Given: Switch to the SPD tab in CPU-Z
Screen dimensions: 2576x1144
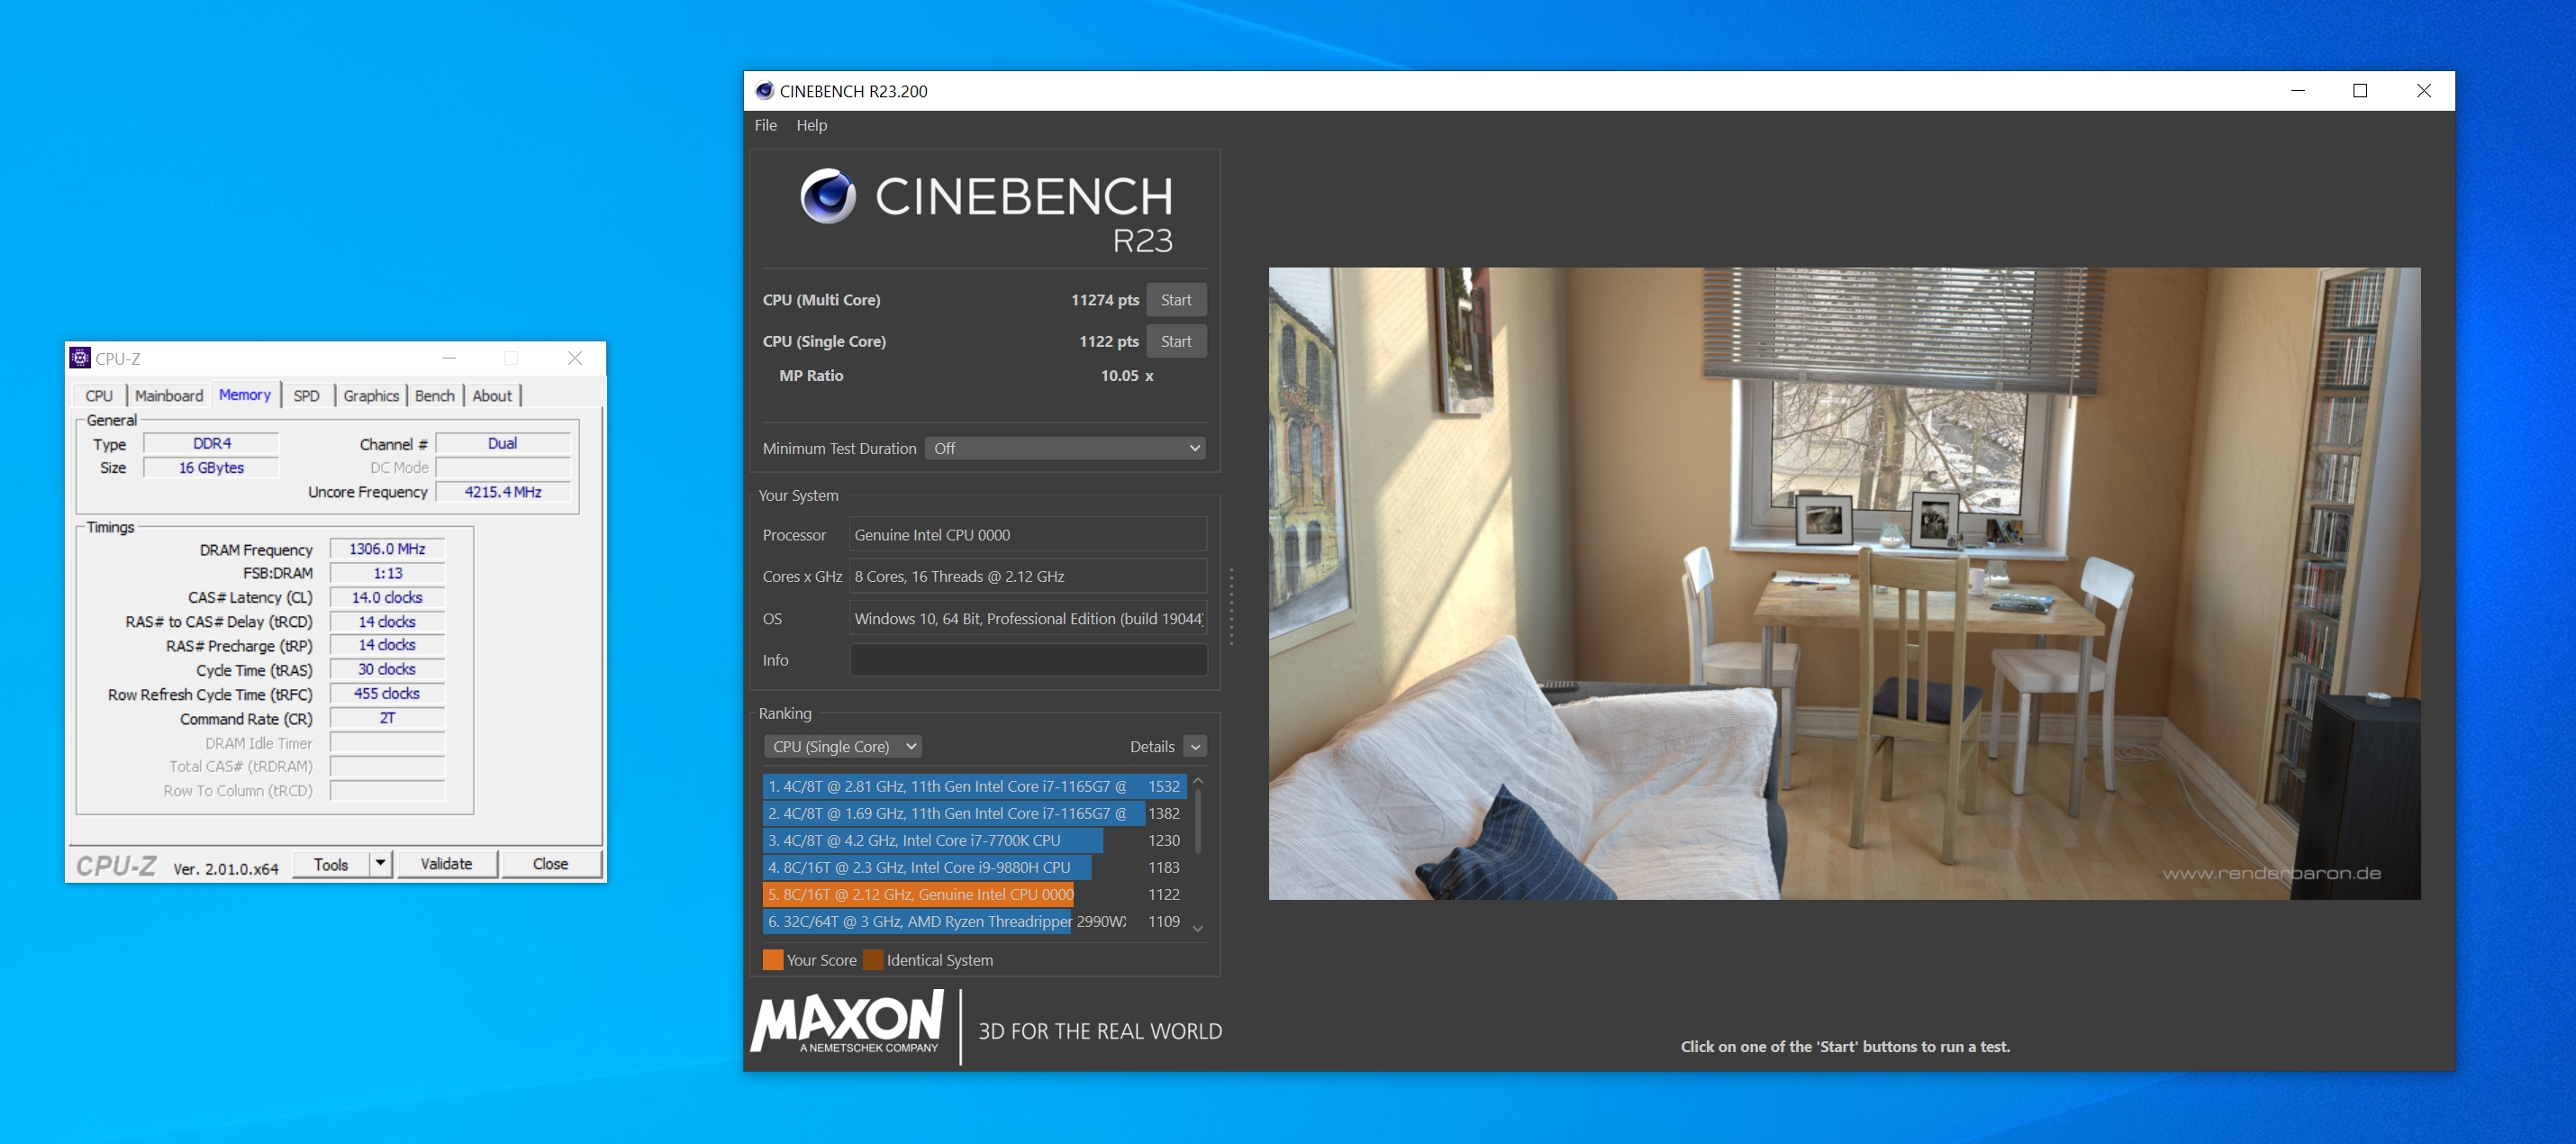Looking at the screenshot, I should click(x=306, y=396).
